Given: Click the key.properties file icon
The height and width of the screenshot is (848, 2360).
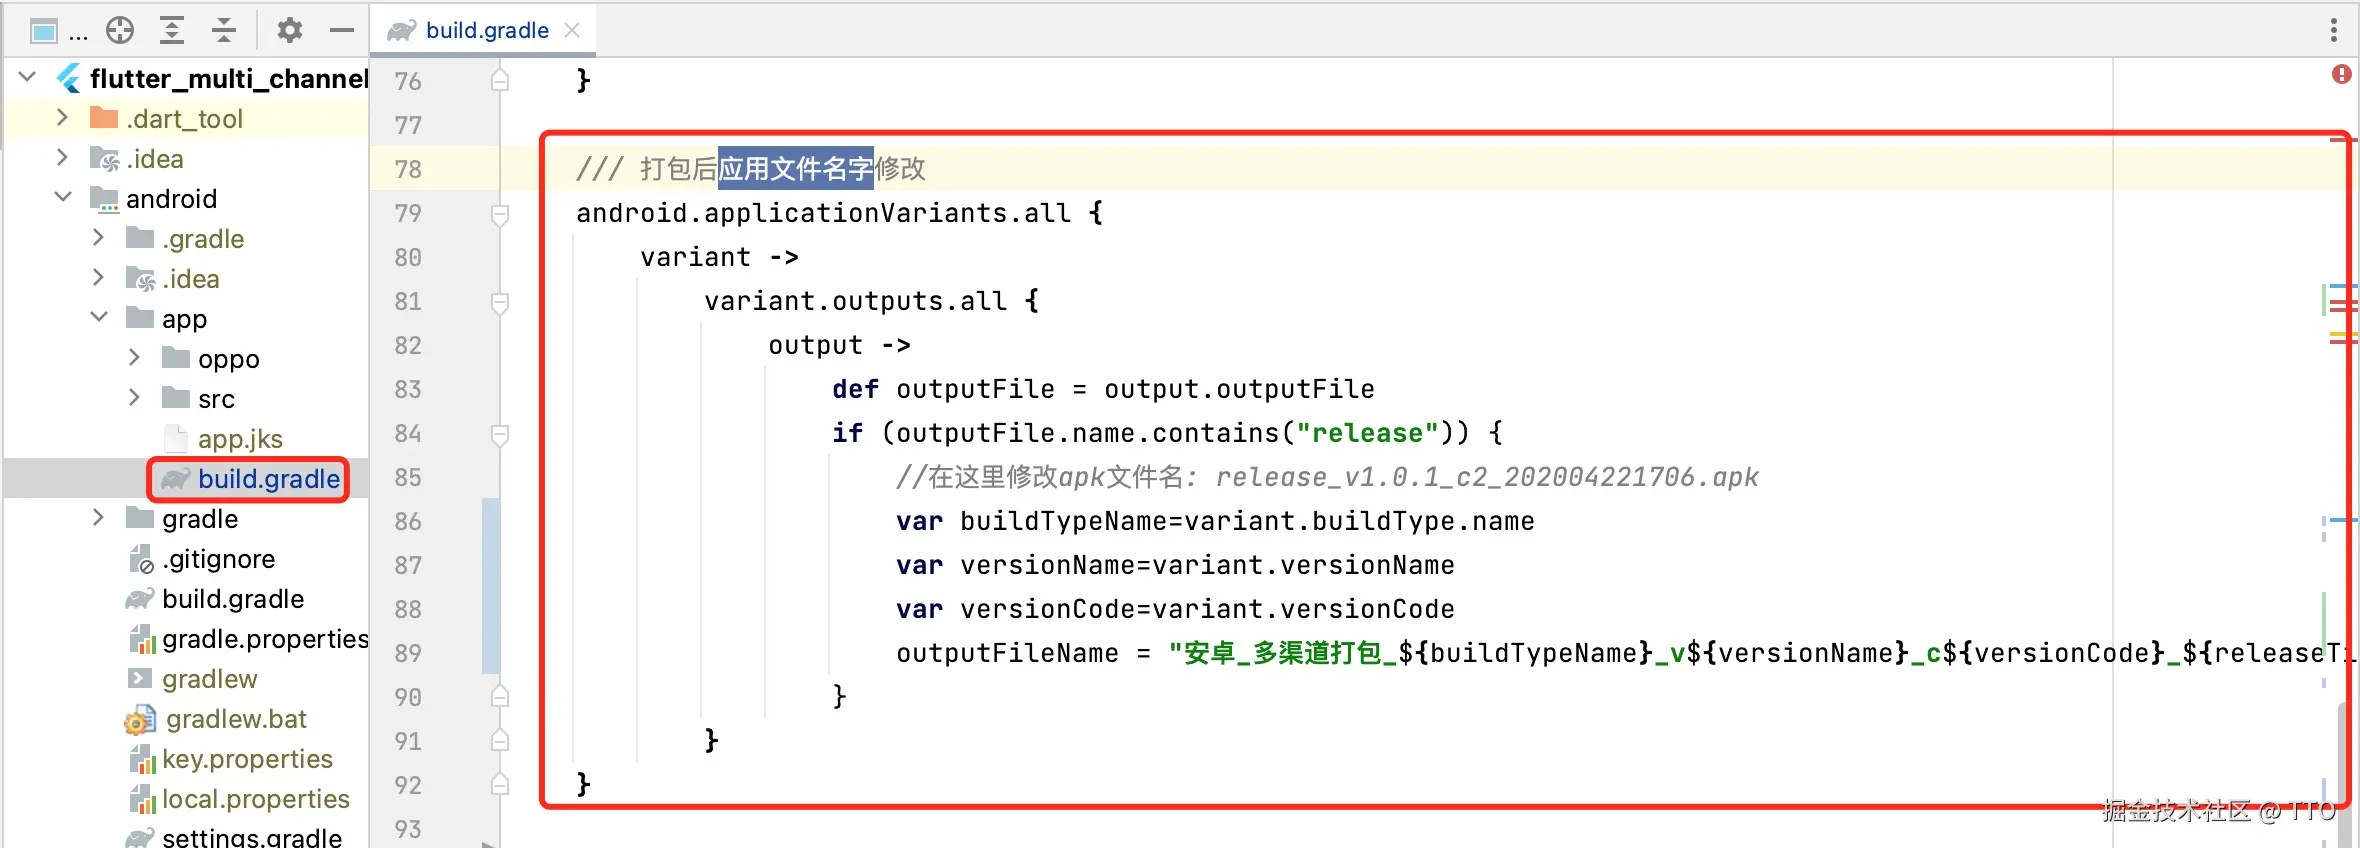Looking at the screenshot, I should [x=142, y=759].
